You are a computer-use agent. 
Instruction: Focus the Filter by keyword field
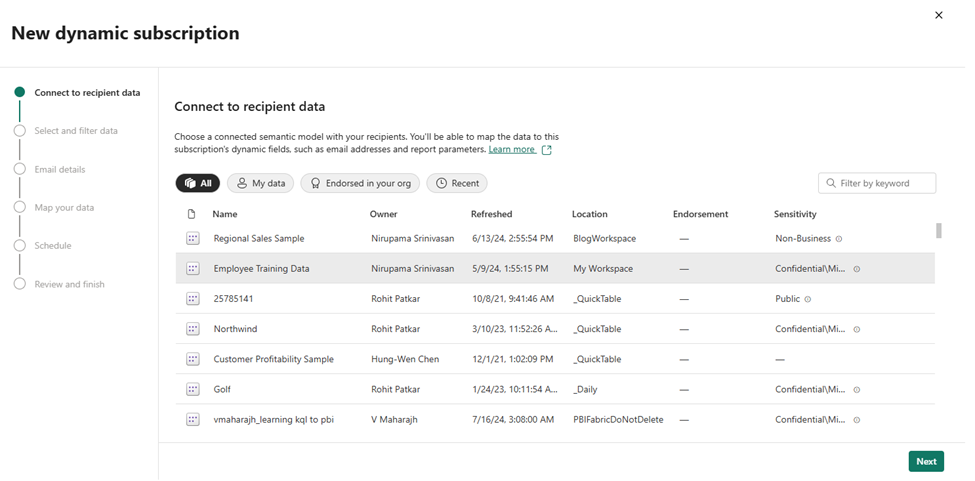click(877, 183)
